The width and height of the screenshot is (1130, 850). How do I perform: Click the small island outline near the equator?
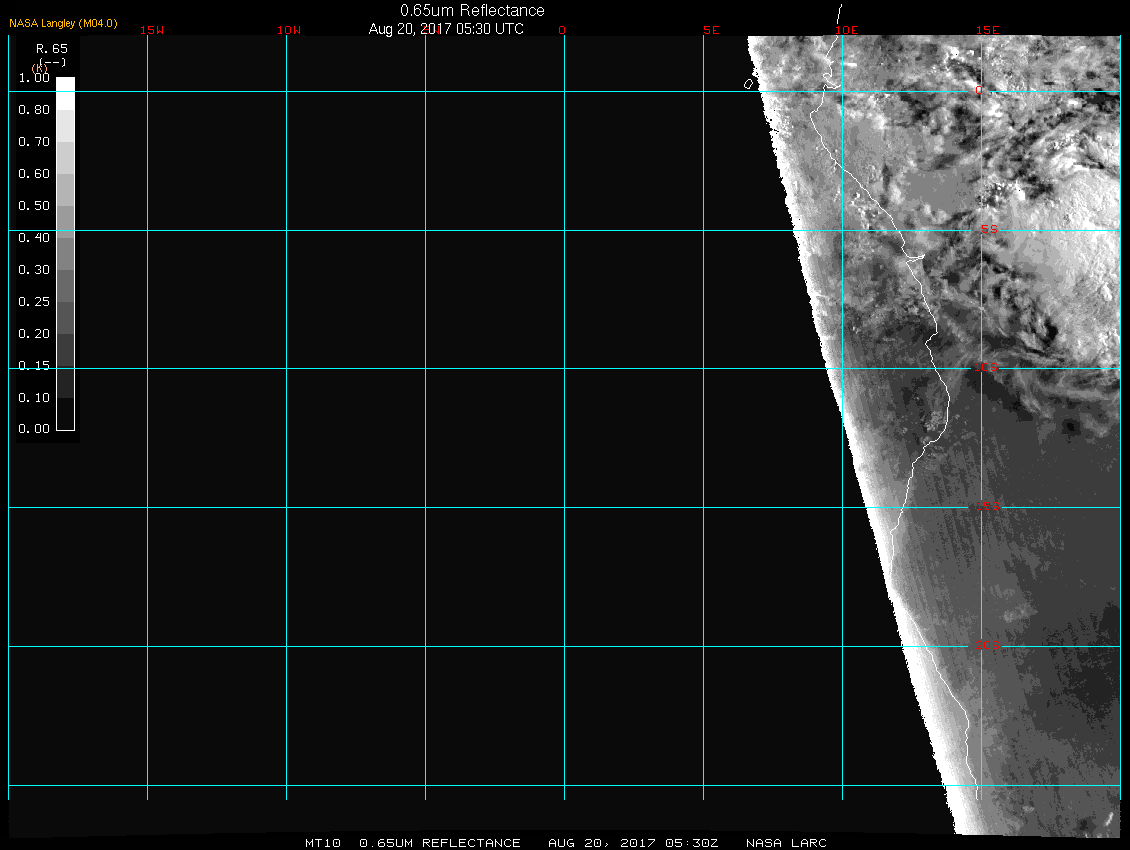tap(748, 84)
